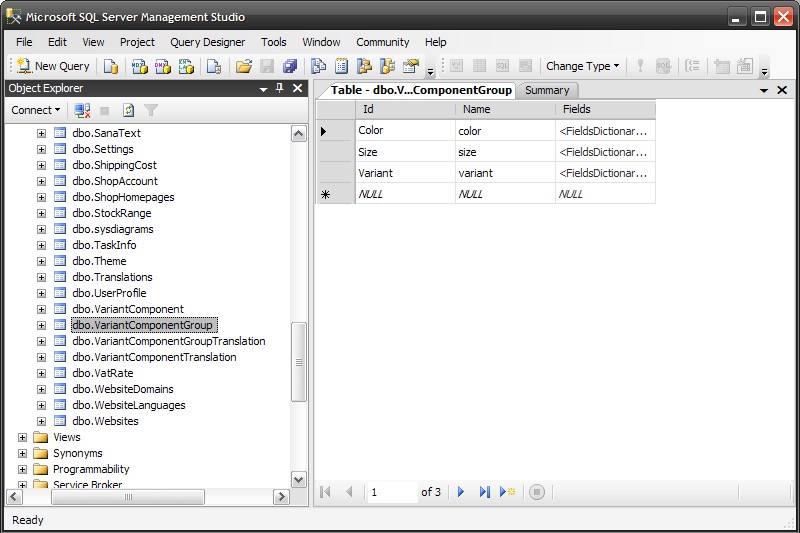This screenshot has height=533, width=800.
Task: Open the Query Designer menu
Action: (x=207, y=42)
